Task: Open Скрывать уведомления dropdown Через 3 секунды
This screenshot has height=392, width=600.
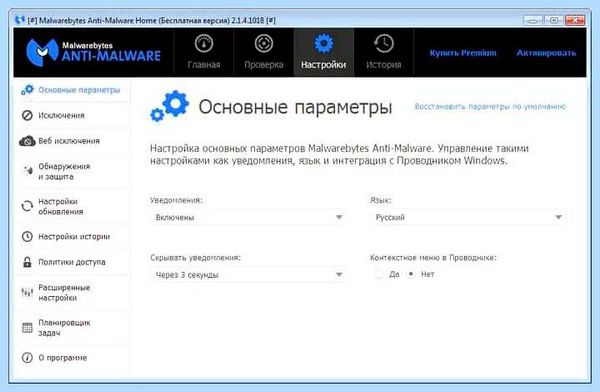Action: pos(249,274)
